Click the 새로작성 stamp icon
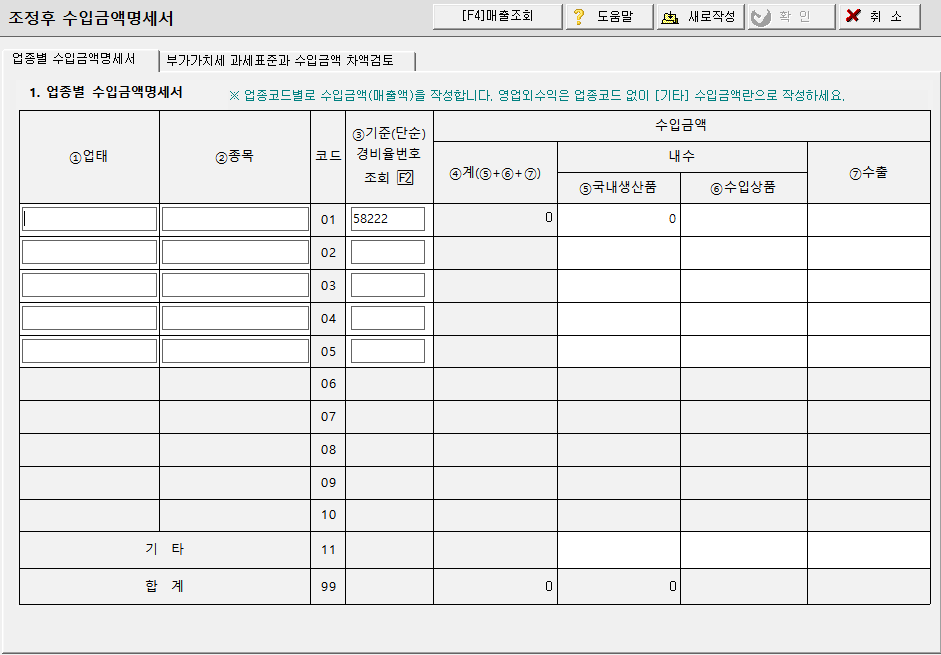This screenshot has width=941, height=655. click(670, 17)
